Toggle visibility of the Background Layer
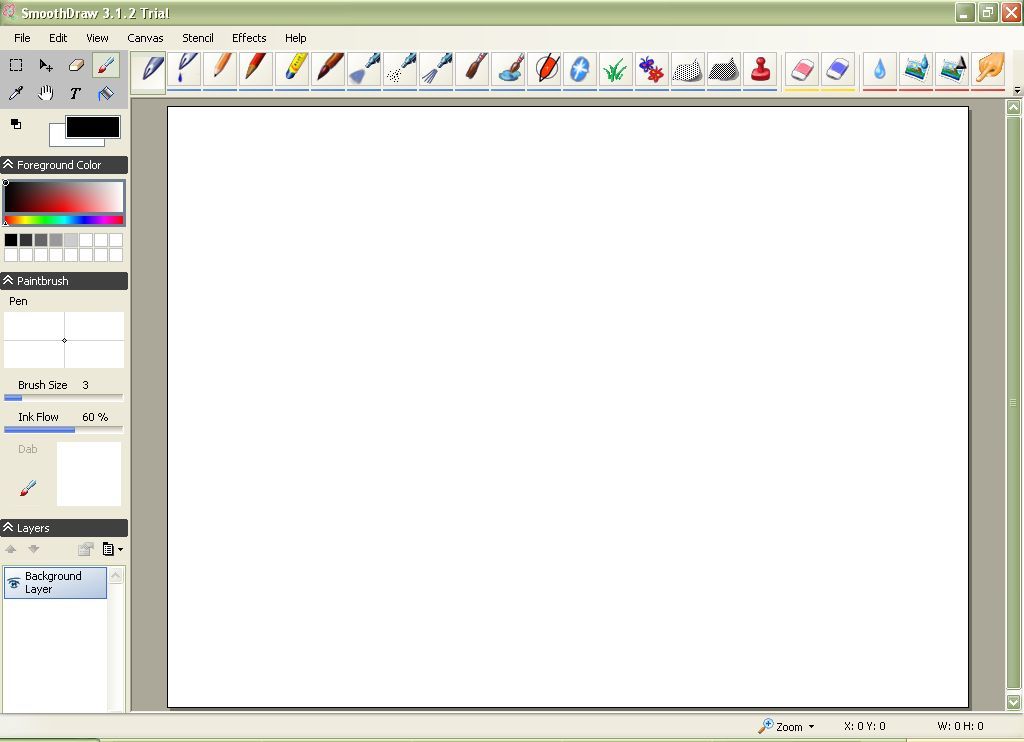 tap(12, 581)
